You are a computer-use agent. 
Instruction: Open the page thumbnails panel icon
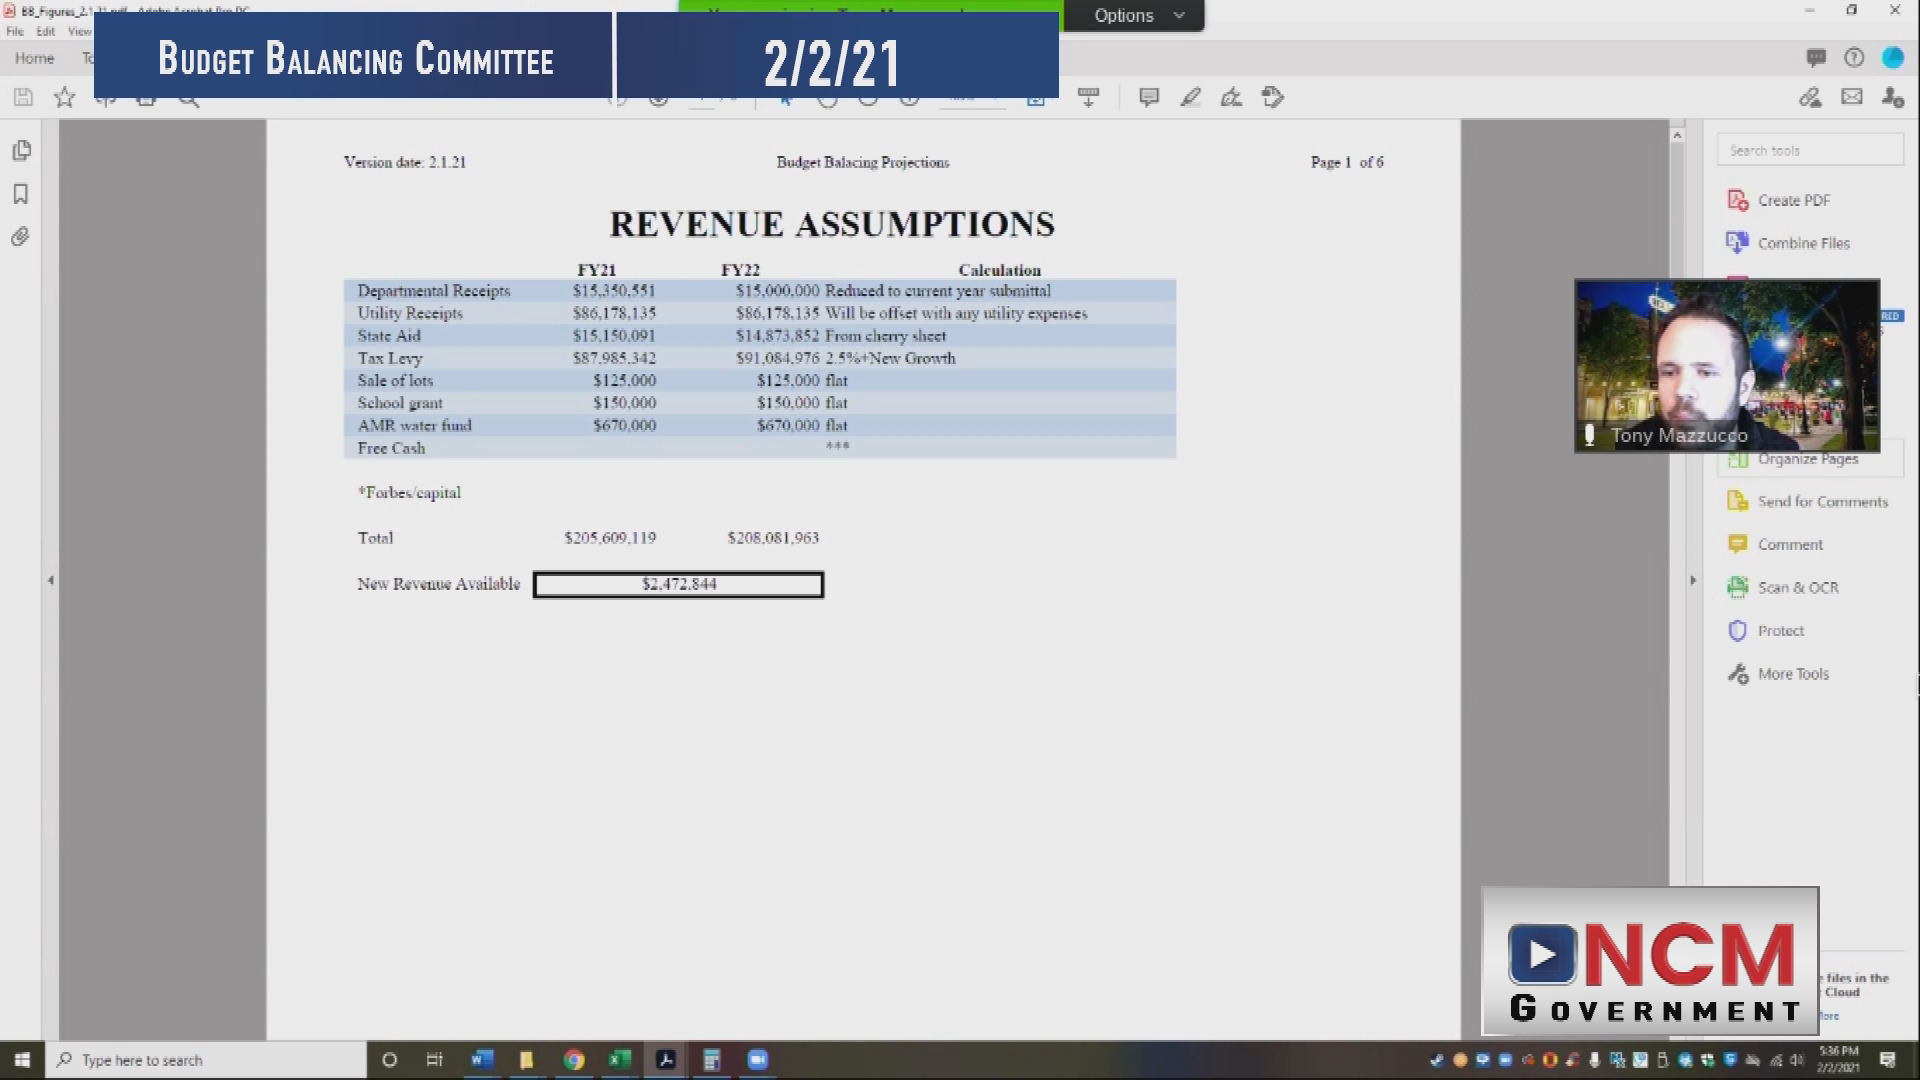(x=21, y=151)
